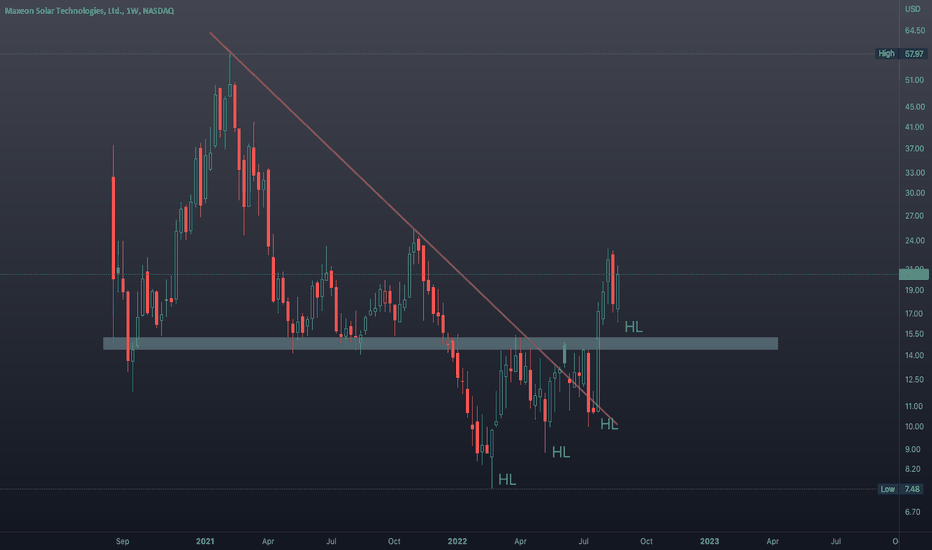Click the 2023 label on time axis

tap(709, 541)
